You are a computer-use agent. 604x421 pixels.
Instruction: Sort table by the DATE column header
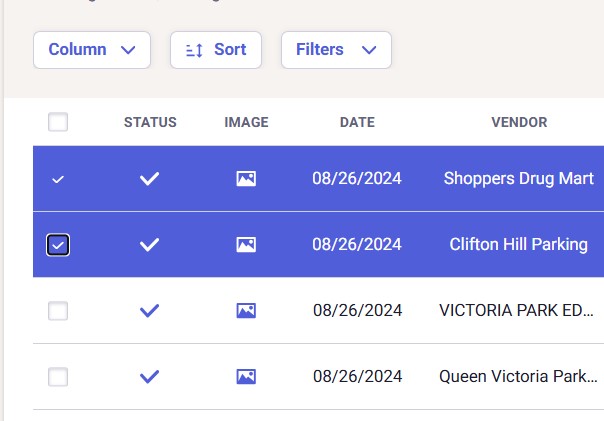(357, 122)
